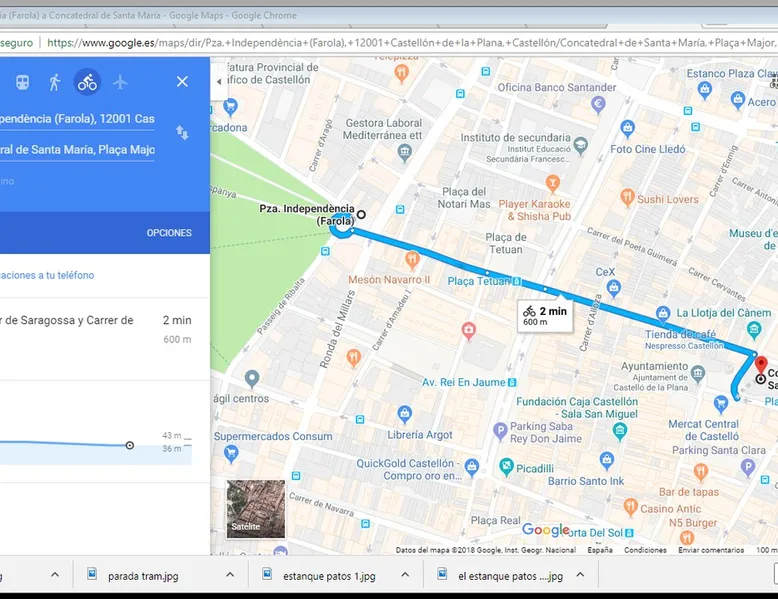Send directions to your phone link

pos(47,275)
